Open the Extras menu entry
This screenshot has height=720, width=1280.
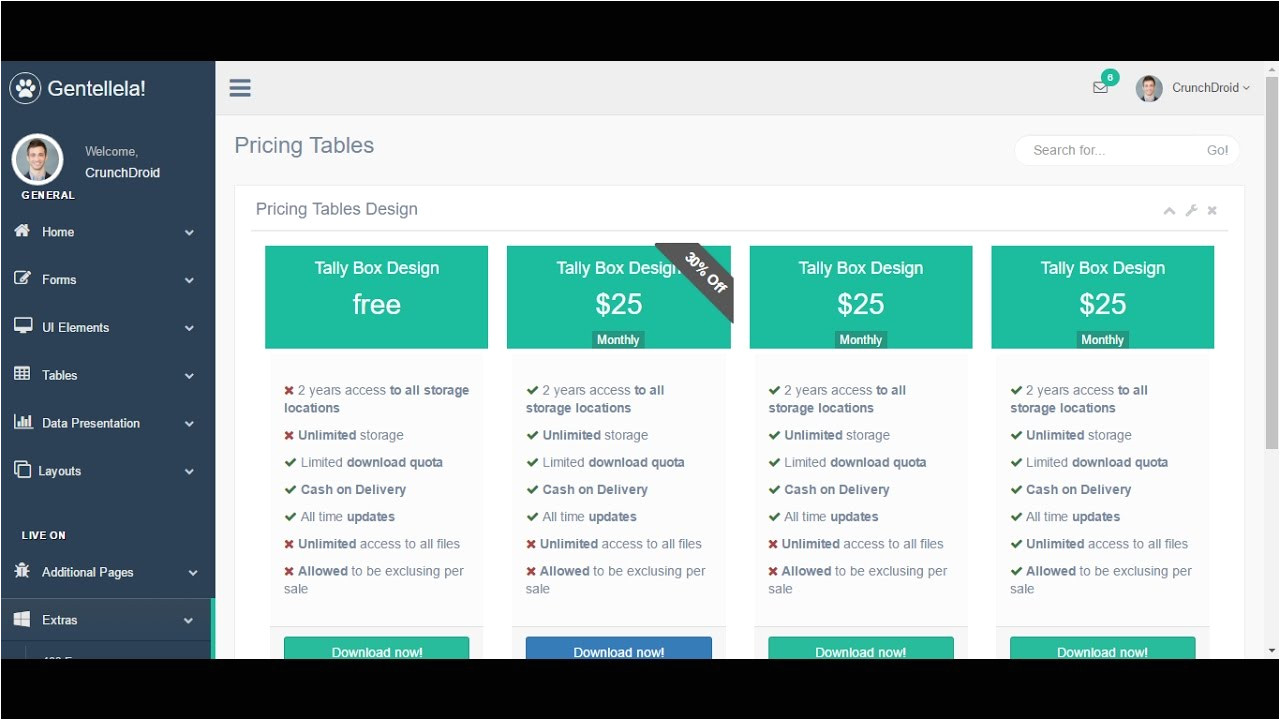[x=60, y=620]
